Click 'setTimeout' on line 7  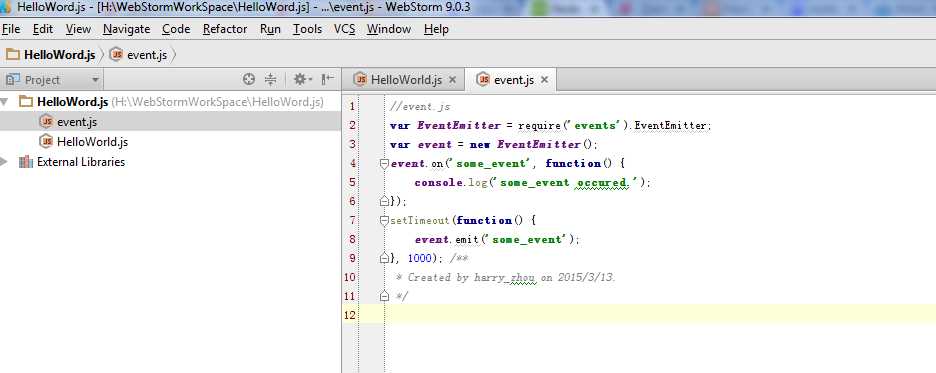tap(420, 220)
